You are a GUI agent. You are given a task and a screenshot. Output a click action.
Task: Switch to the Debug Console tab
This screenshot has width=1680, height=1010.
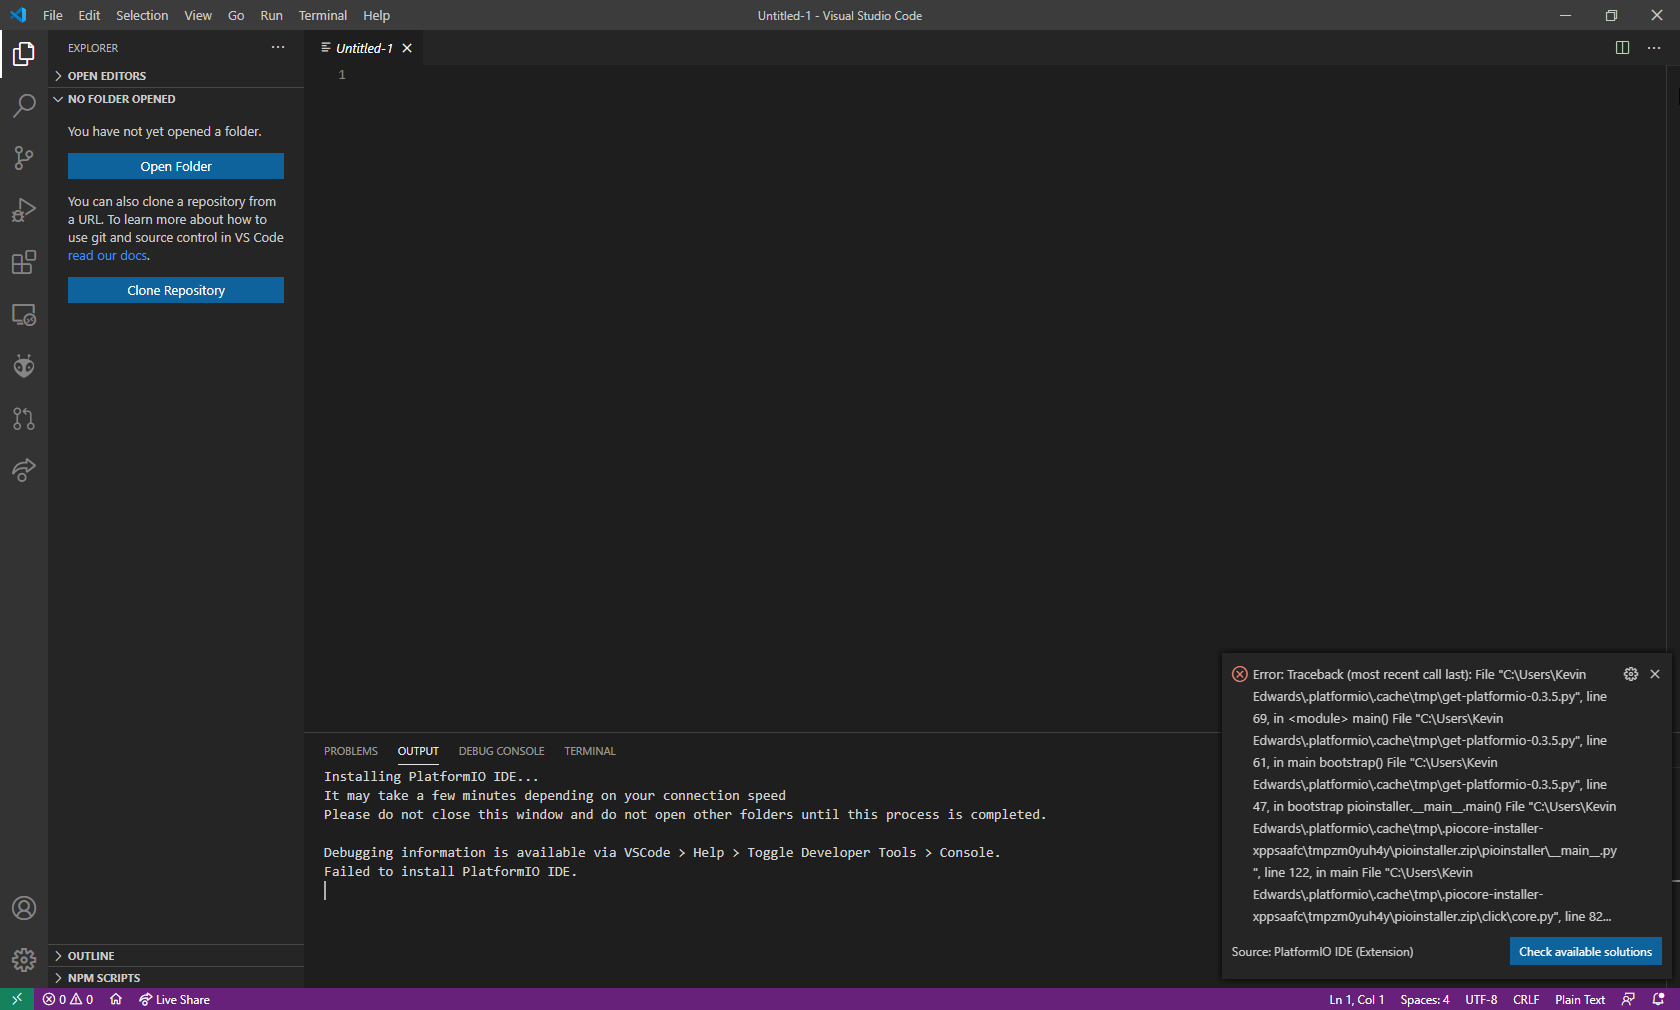501,751
